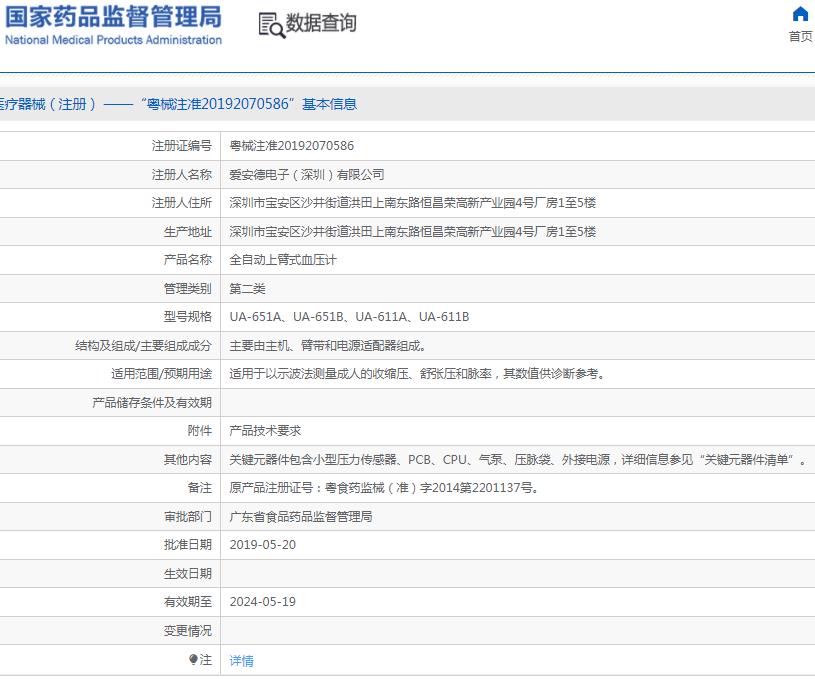Image resolution: width=815 pixels, height=679 pixels.
Task: Click National Medical Products Administration English subtitle
Action: pyautogui.click(x=113, y=40)
